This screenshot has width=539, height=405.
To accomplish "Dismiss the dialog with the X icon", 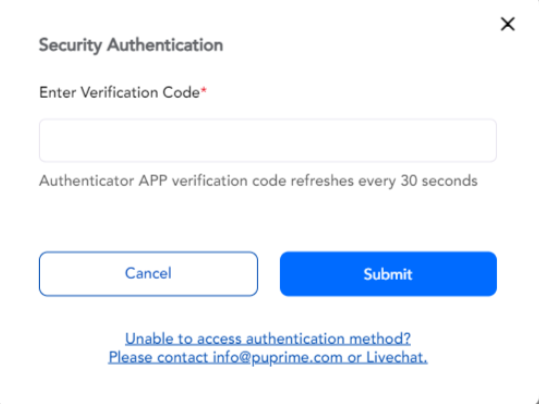I will [507, 24].
